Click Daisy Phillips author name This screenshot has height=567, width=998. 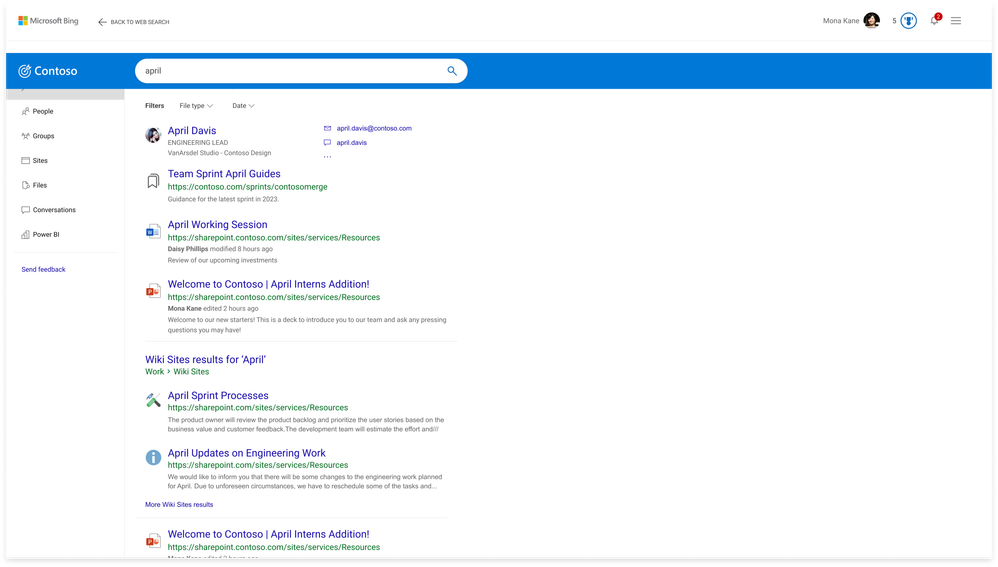point(188,249)
